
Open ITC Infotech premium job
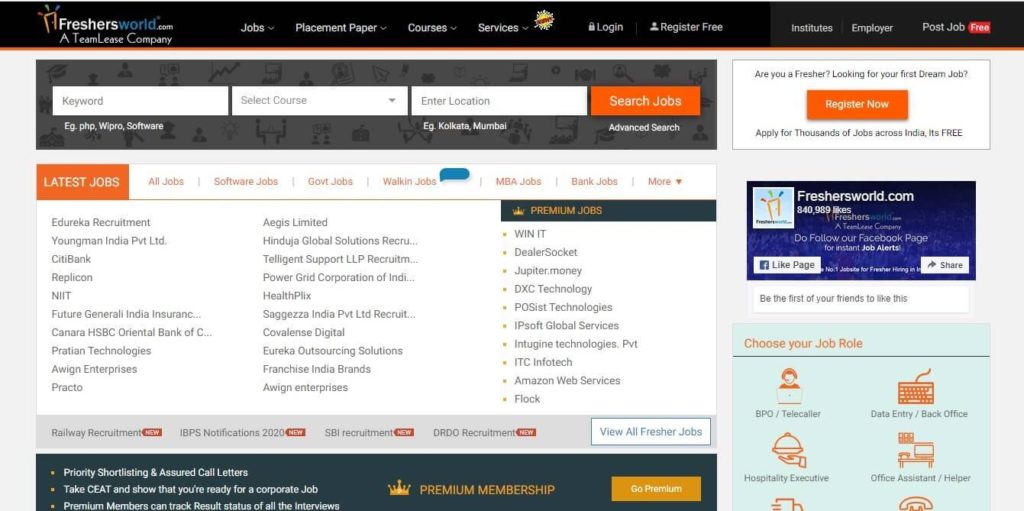point(543,361)
